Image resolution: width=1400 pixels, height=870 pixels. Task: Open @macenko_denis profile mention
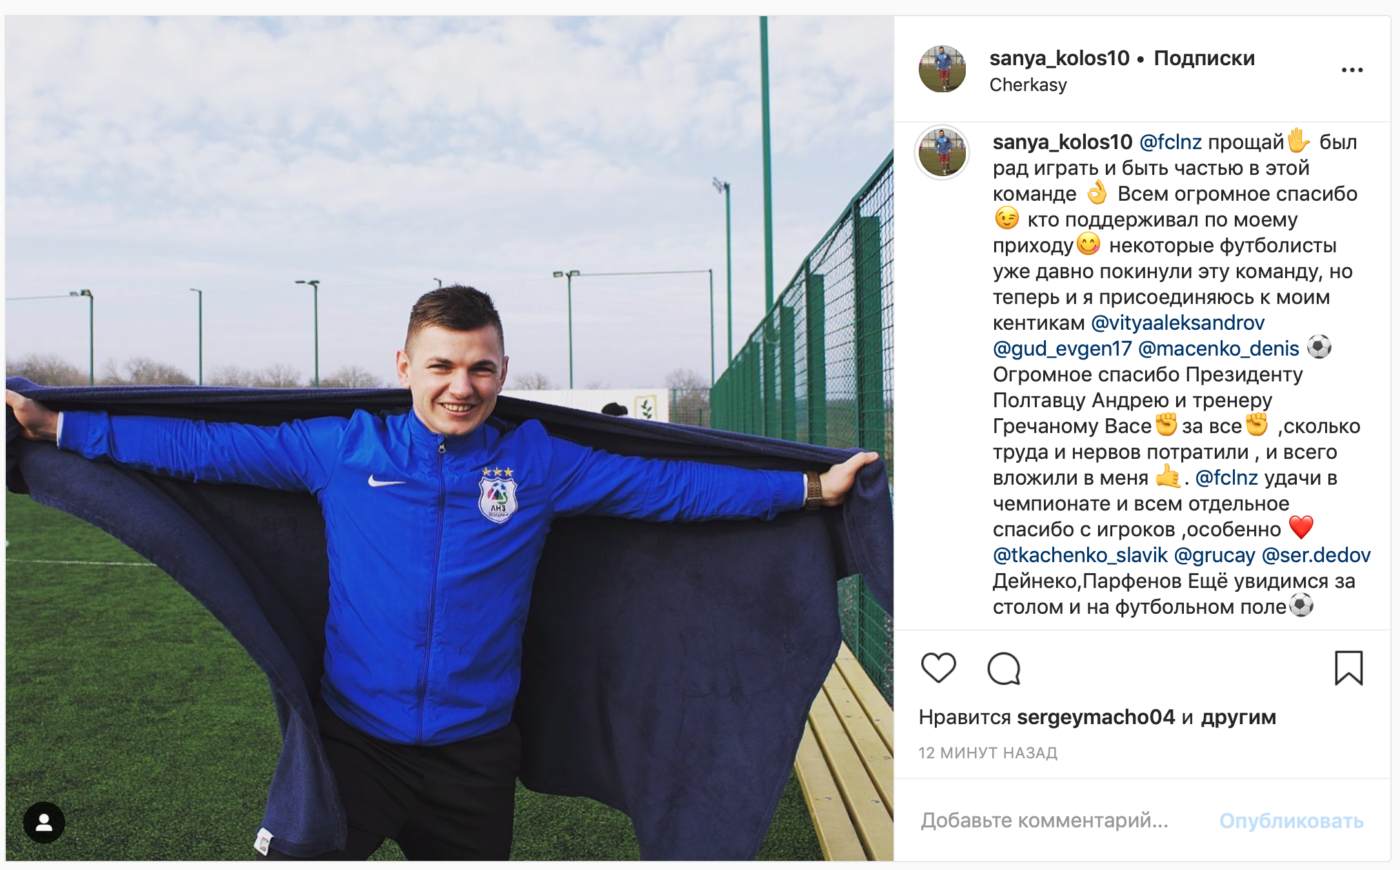coord(1219,349)
